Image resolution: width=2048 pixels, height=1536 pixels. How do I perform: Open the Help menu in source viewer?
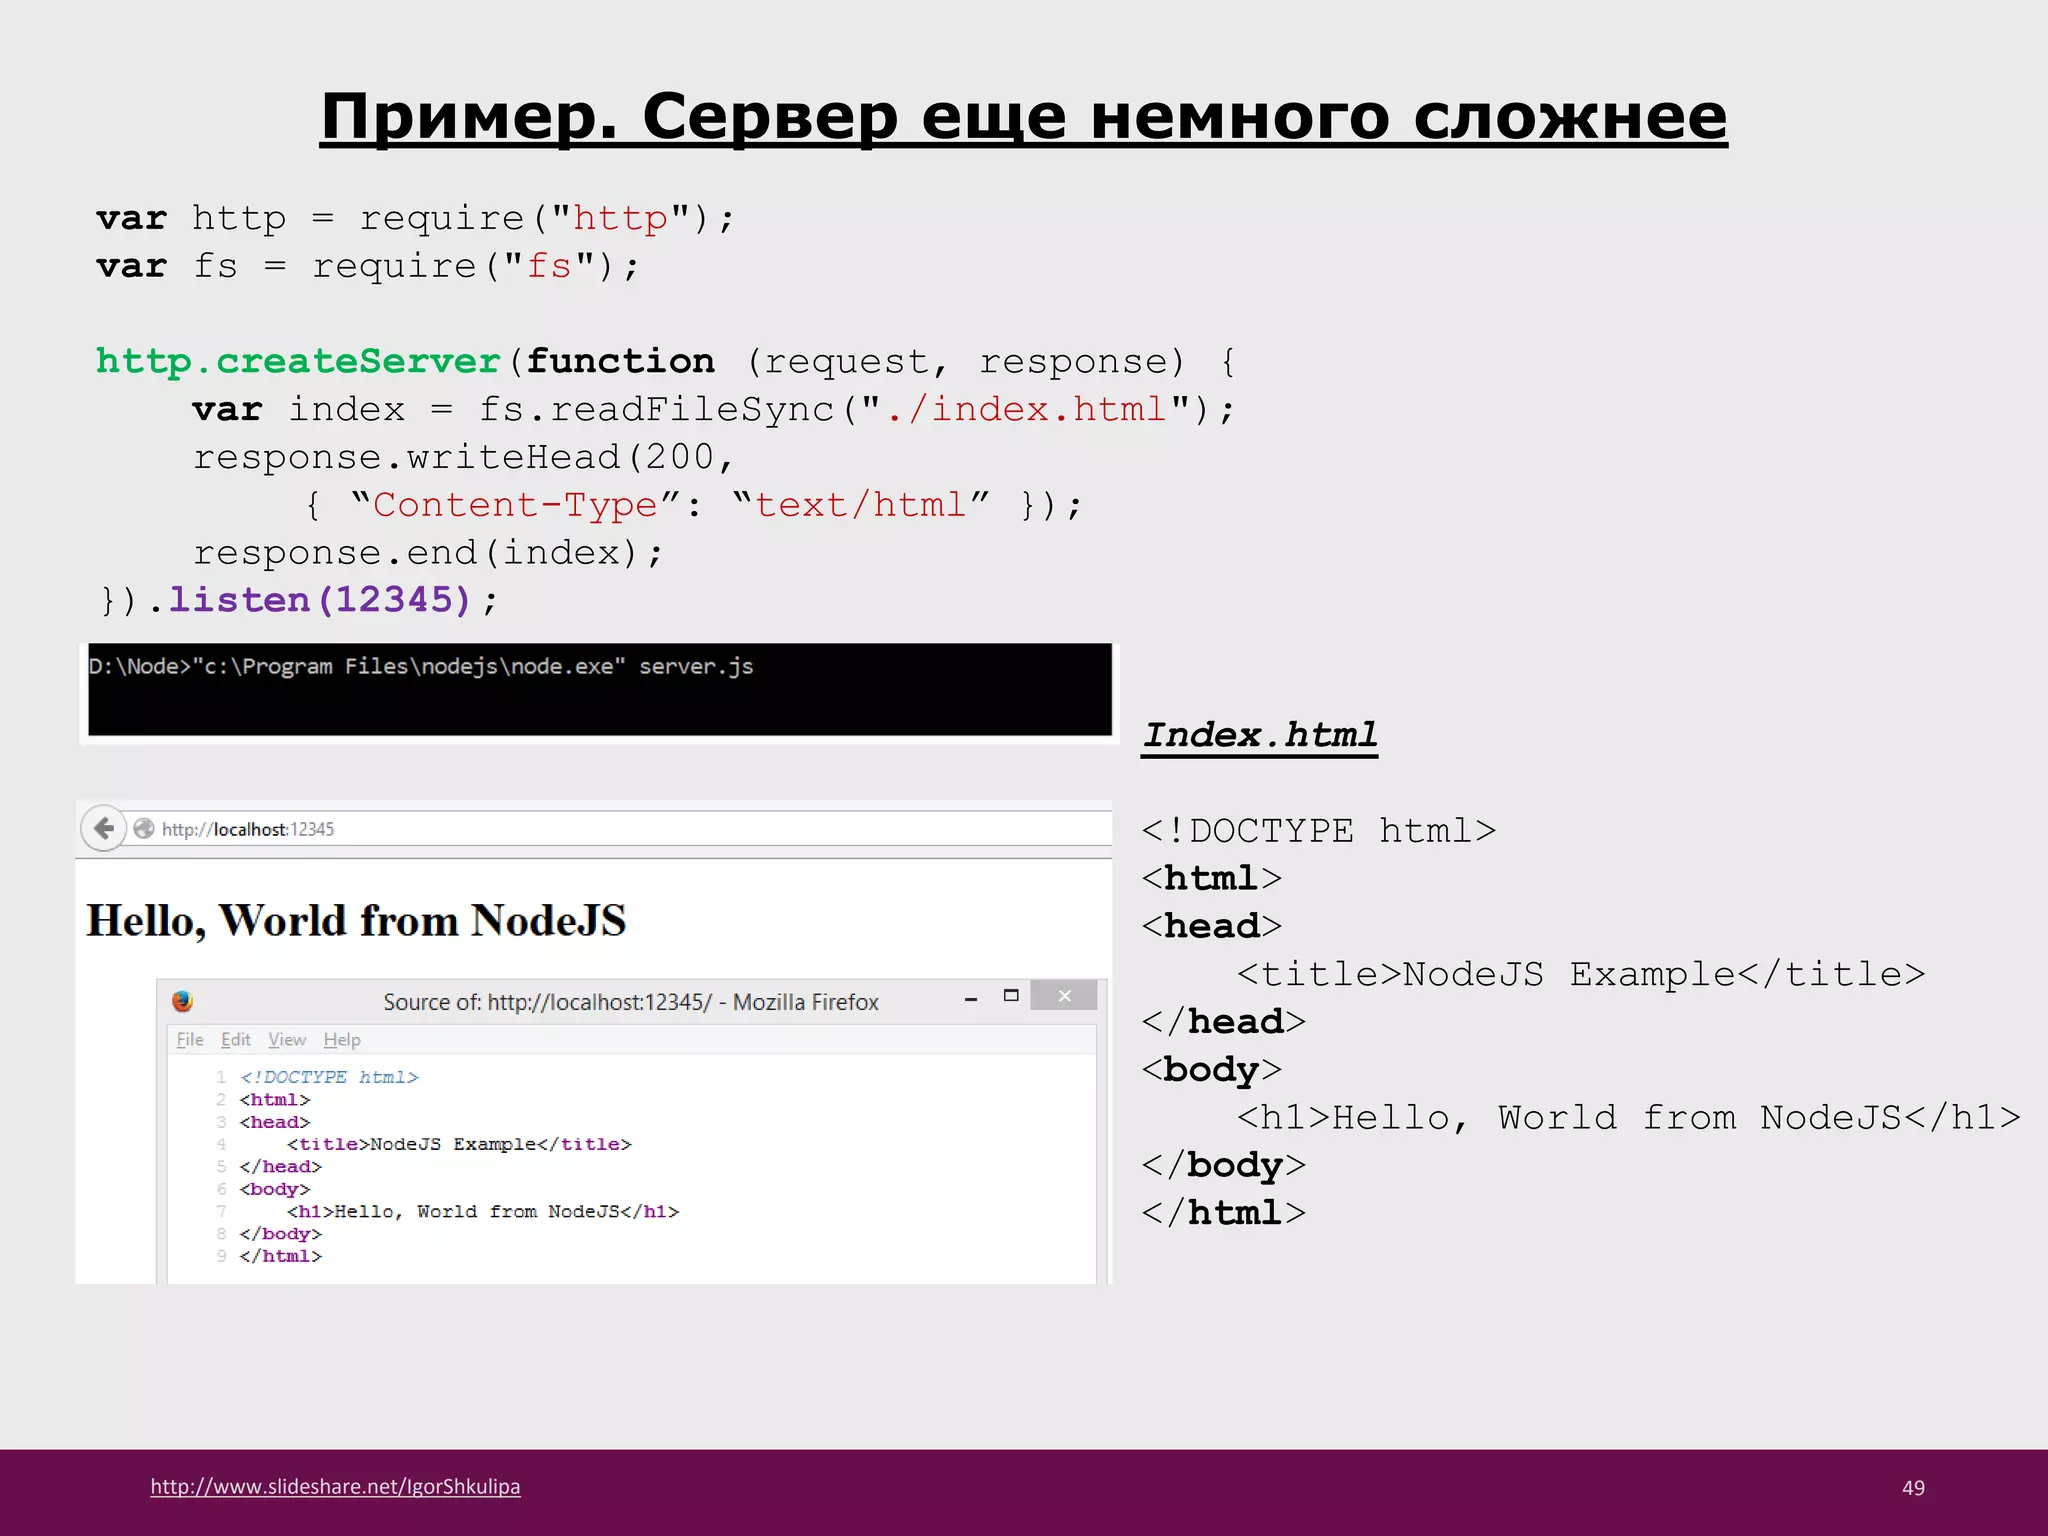[342, 1040]
